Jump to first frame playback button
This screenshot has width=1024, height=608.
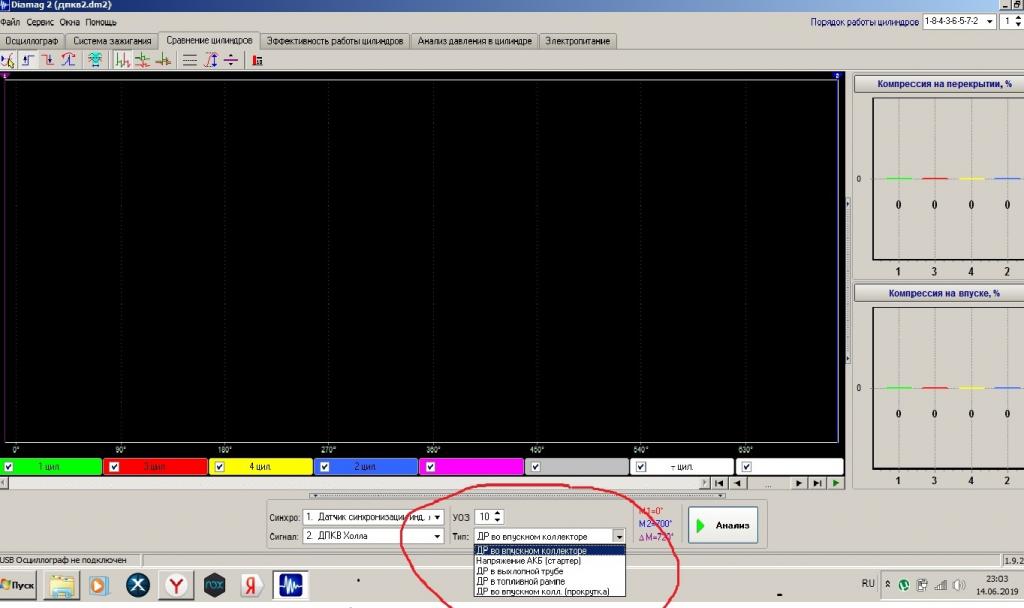[718, 483]
